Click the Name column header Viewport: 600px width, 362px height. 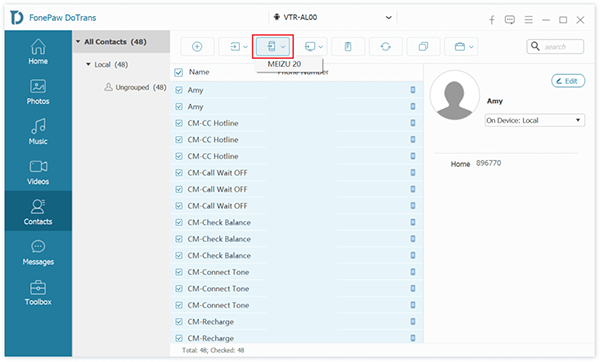point(199,72)
